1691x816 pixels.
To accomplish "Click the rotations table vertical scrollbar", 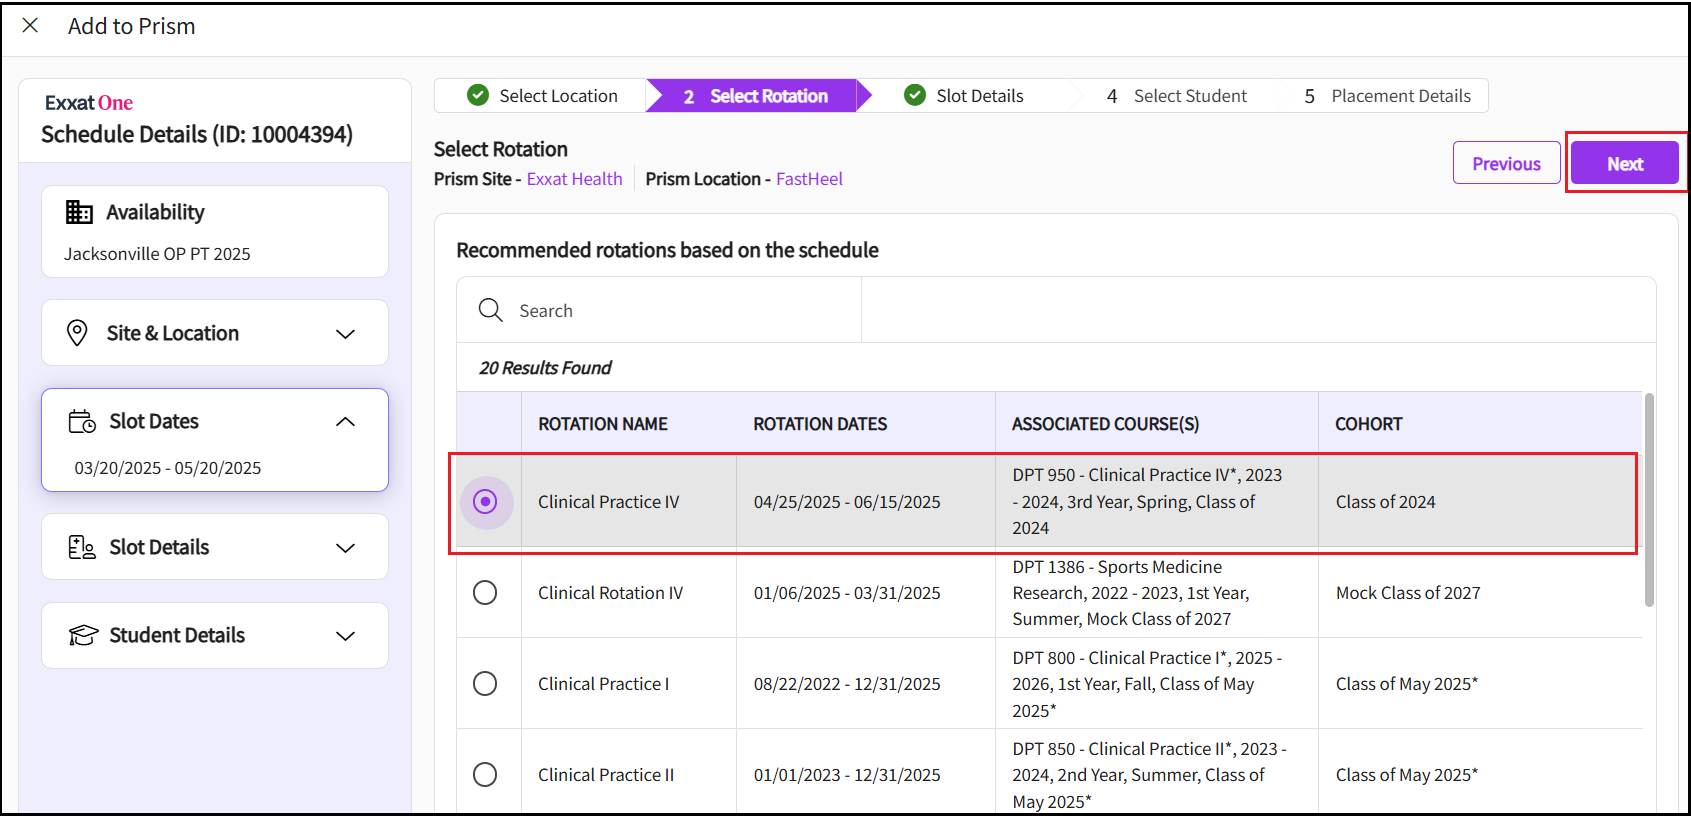I will pyautogui.click(x=1649, y=500).
